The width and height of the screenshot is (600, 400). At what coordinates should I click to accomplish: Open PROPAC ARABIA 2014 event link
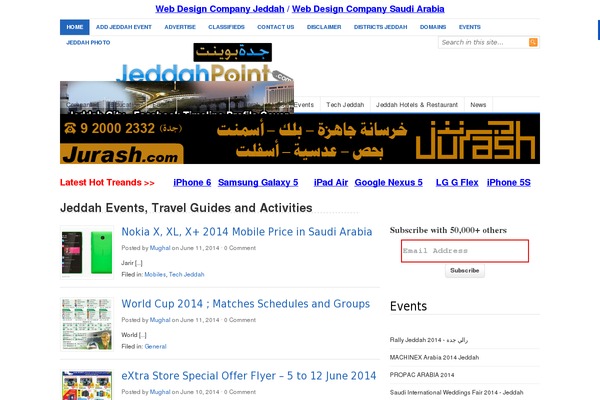[x=422, y=375]
